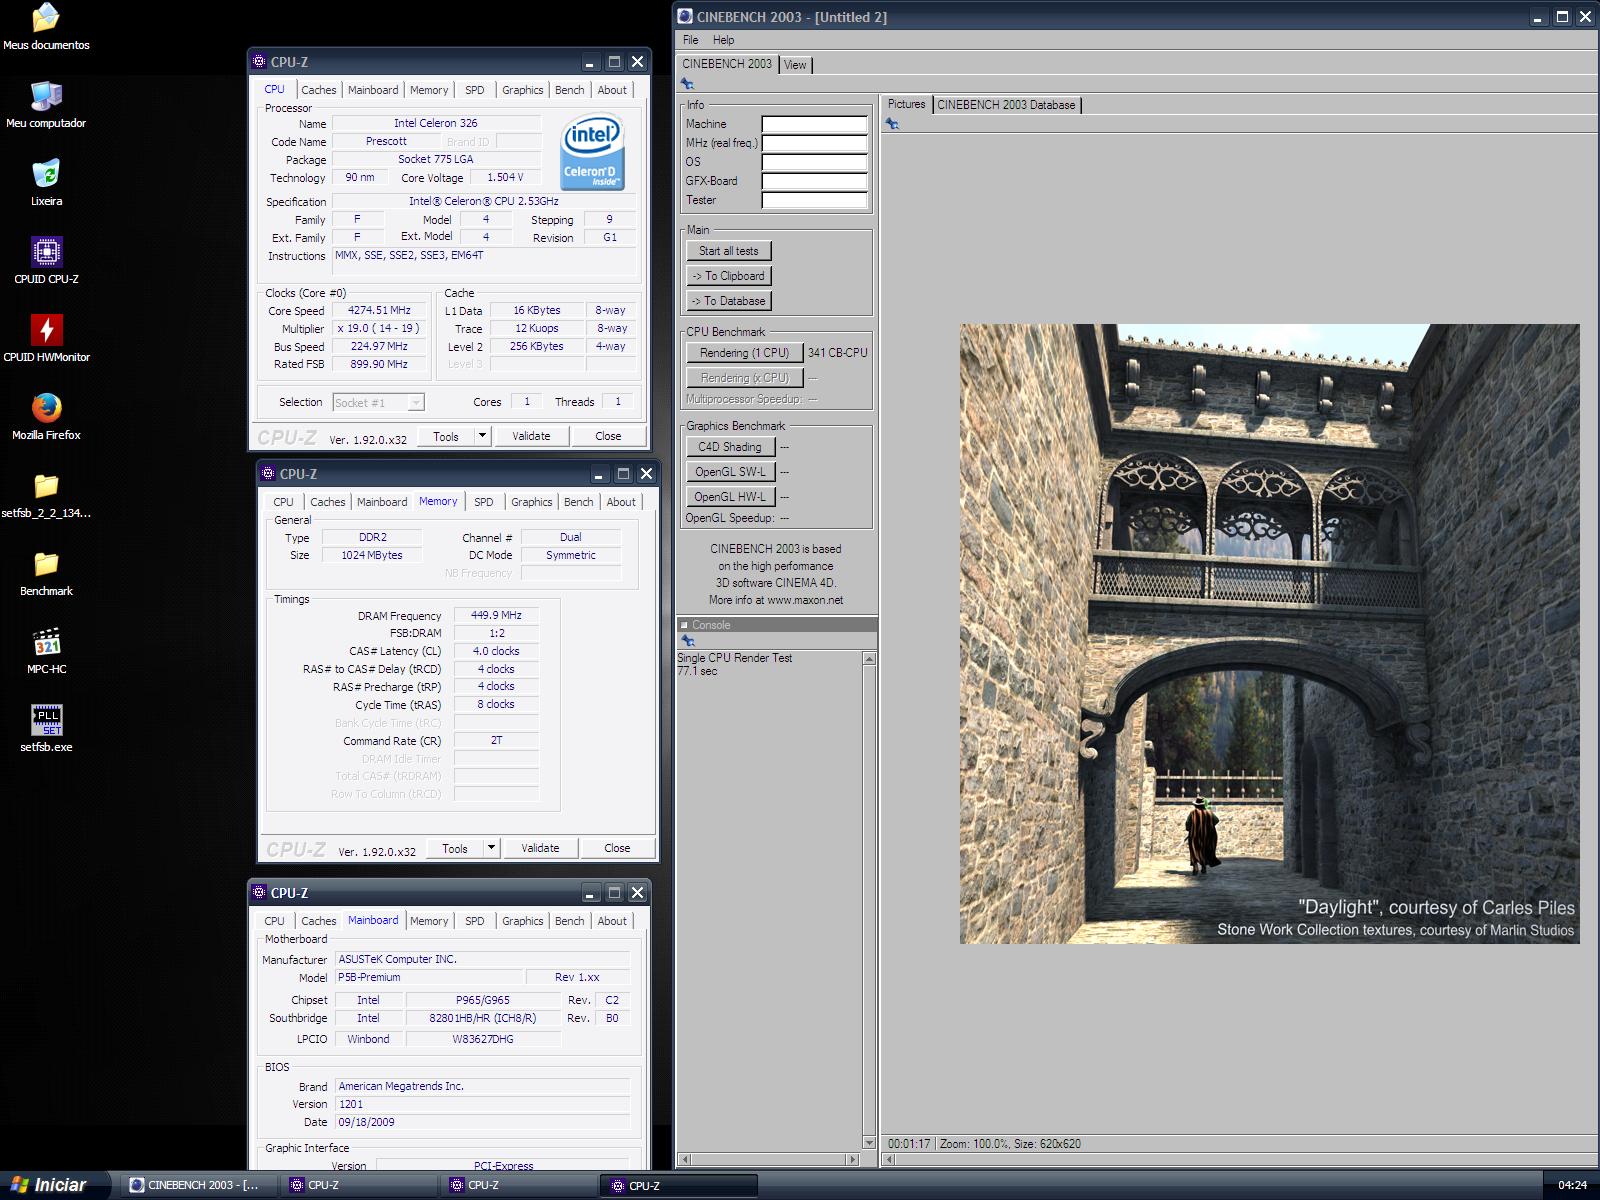Click rendered Daylight picture
Viewport: 1600px width, 1200px height.
click(1270, 634)
